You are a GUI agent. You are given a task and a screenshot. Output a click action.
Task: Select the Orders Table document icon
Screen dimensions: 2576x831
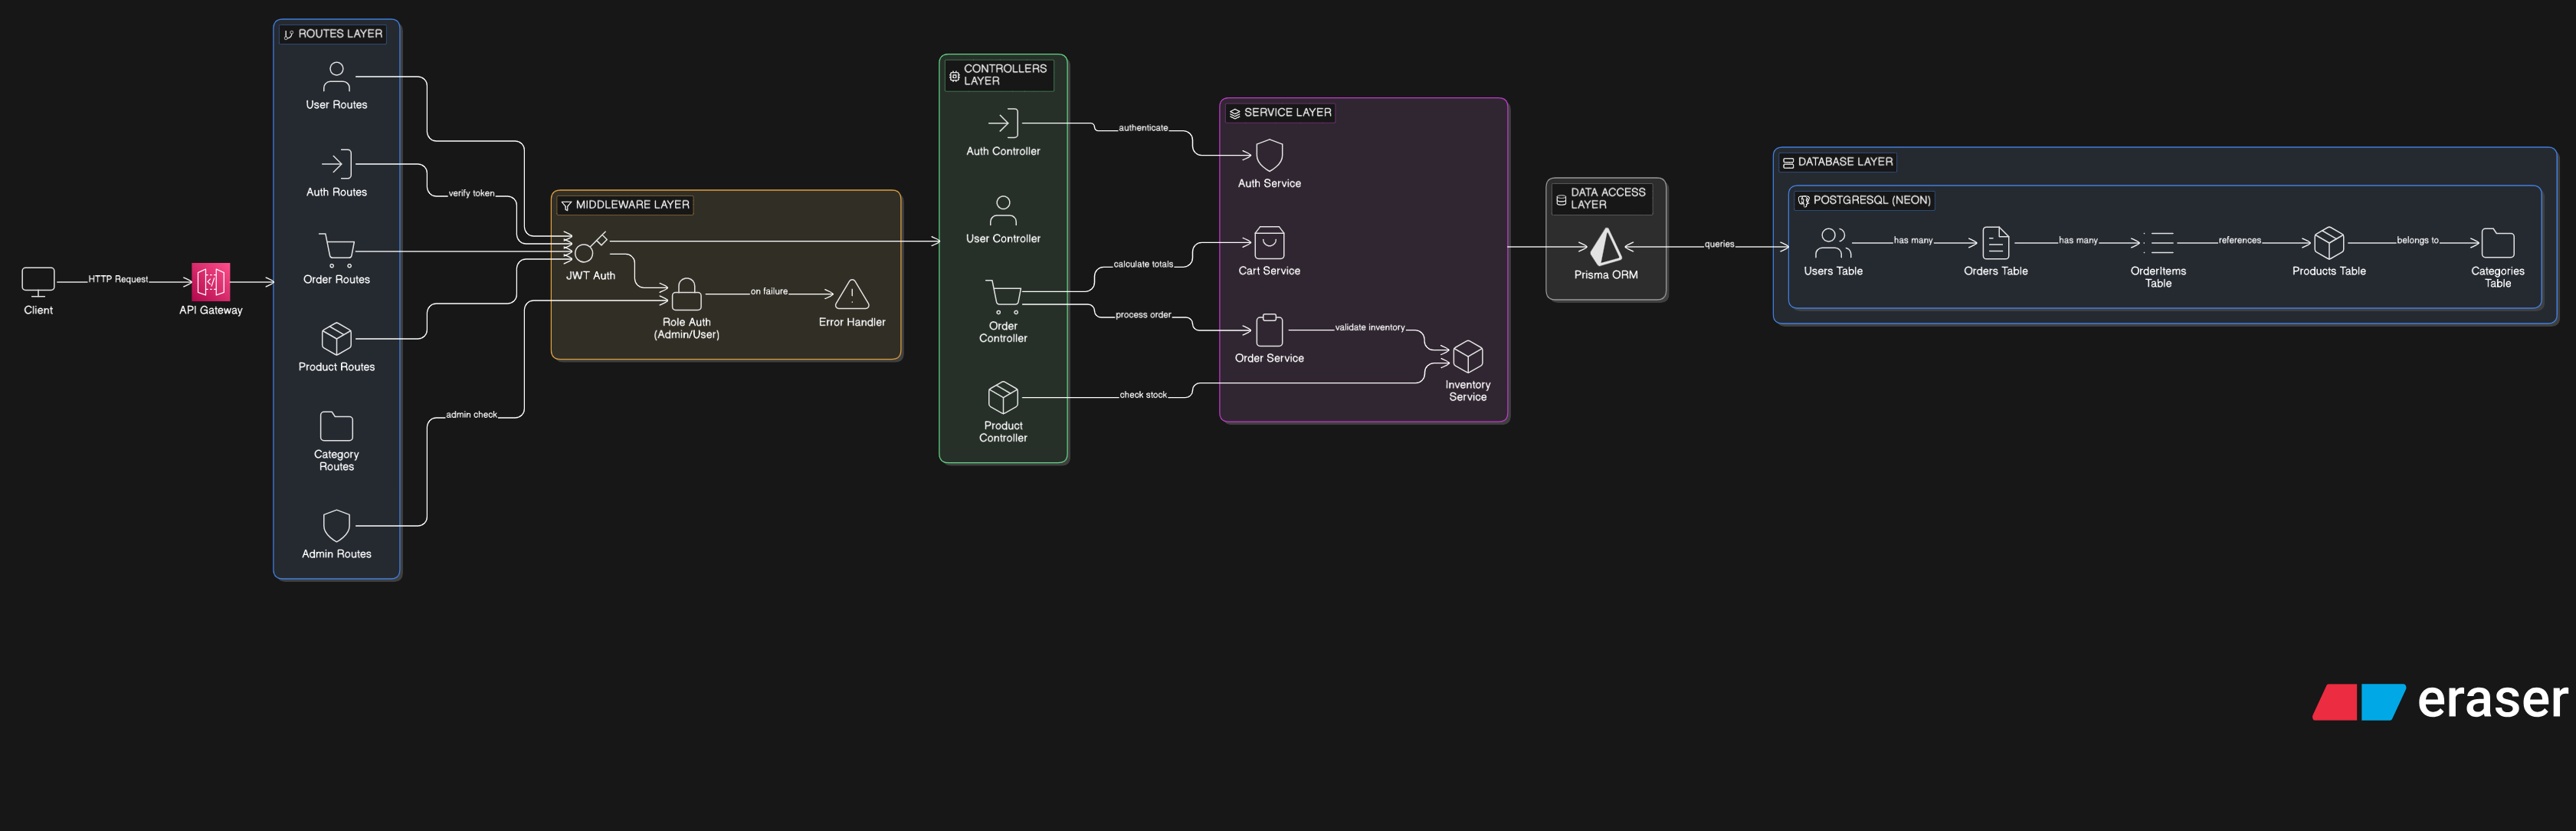[x=1995, y=243]
